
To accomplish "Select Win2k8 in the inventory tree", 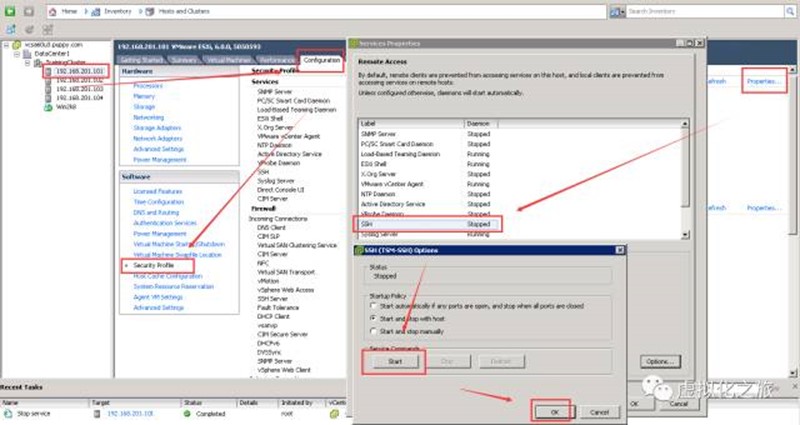I will point(66,107).
